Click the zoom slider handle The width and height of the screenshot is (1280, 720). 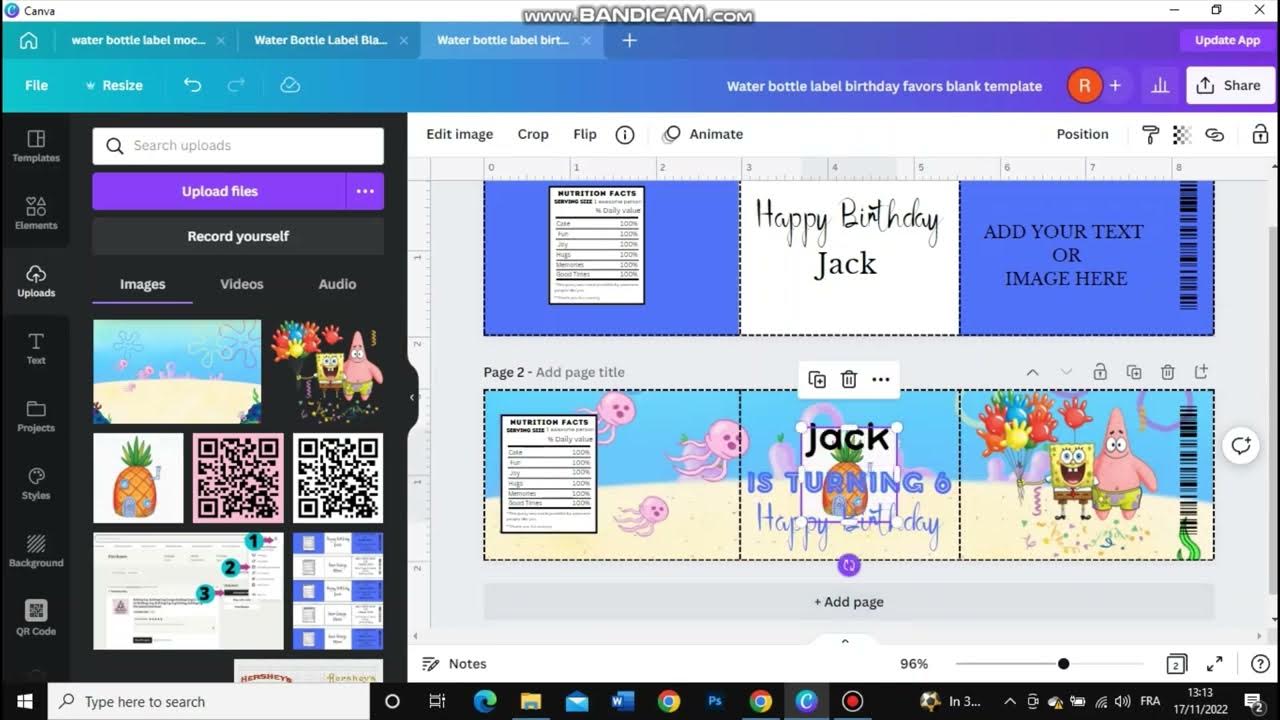click(1063, 664)
